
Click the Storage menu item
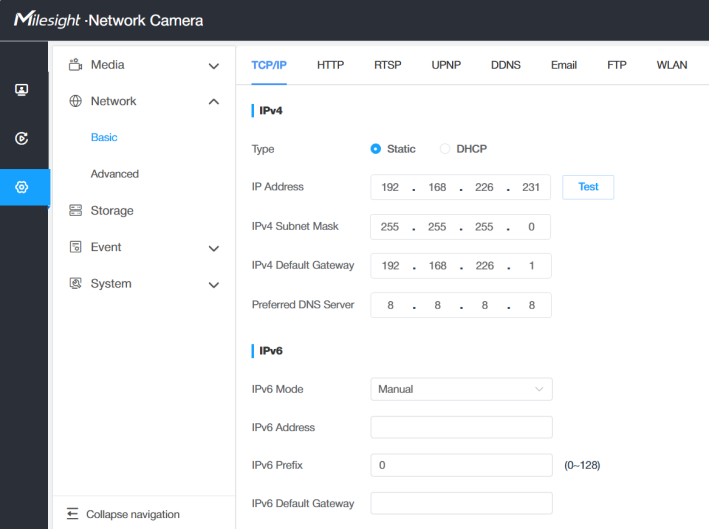[112, 211]
